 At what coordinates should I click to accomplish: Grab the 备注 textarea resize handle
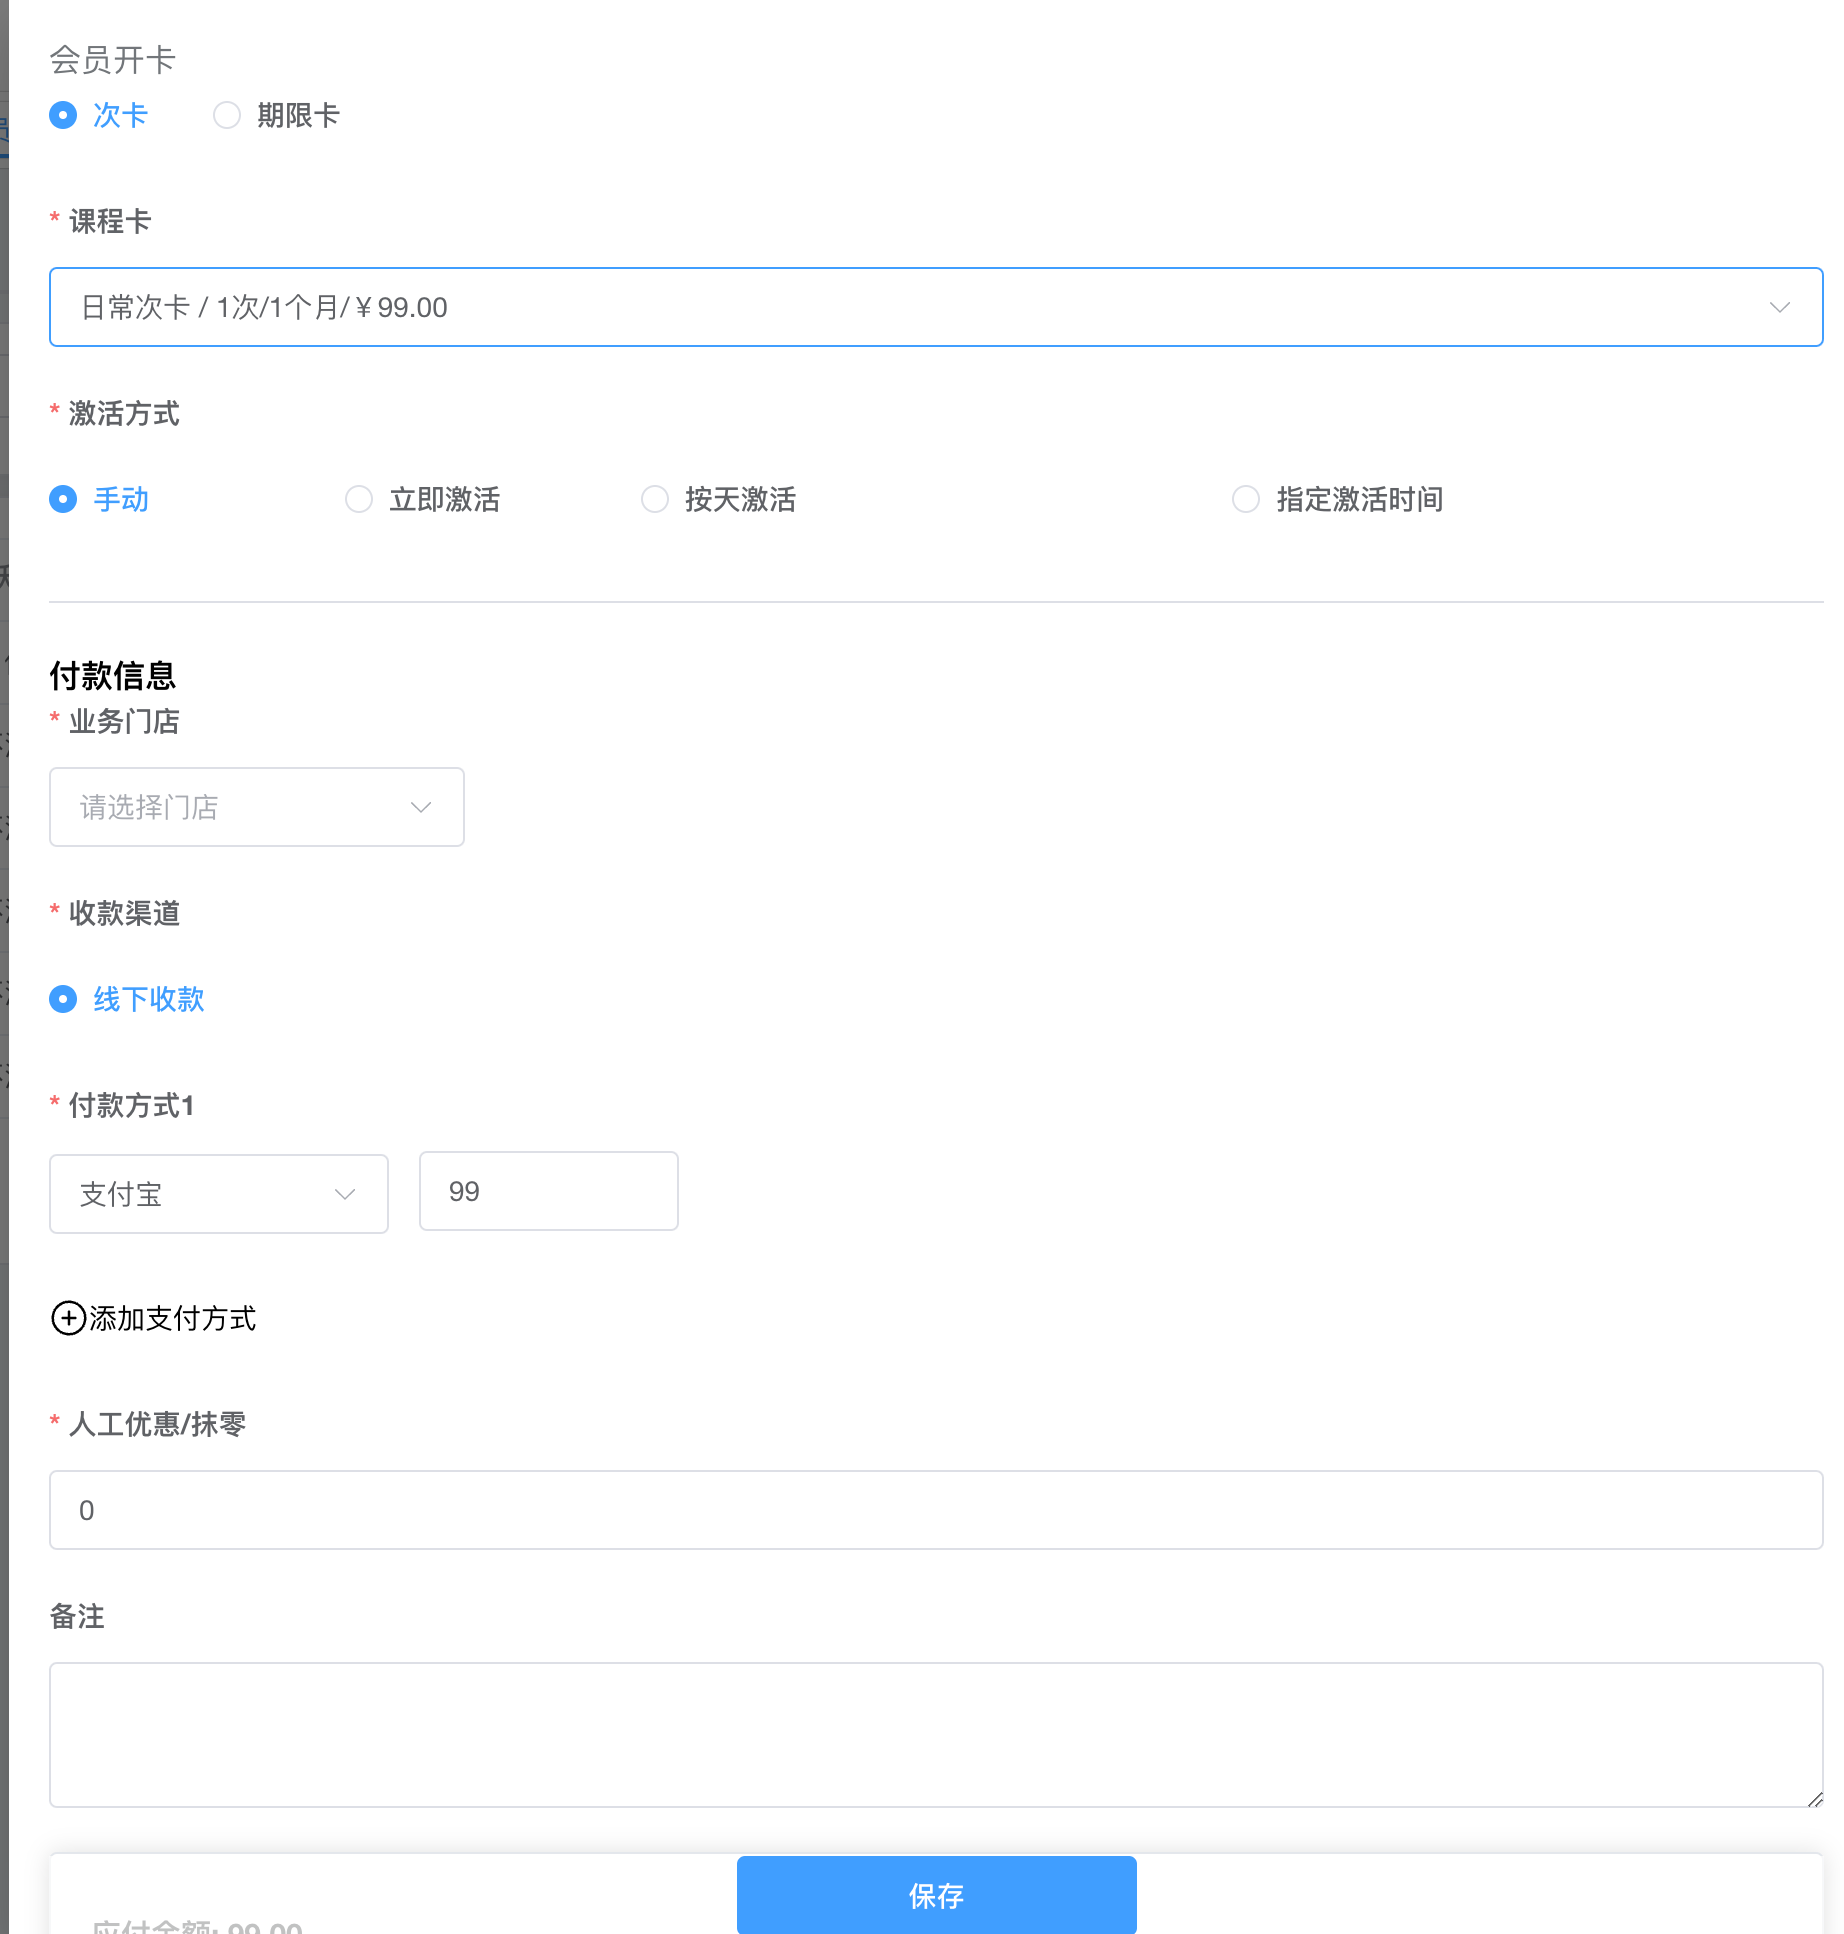tap(1815, 1799)
